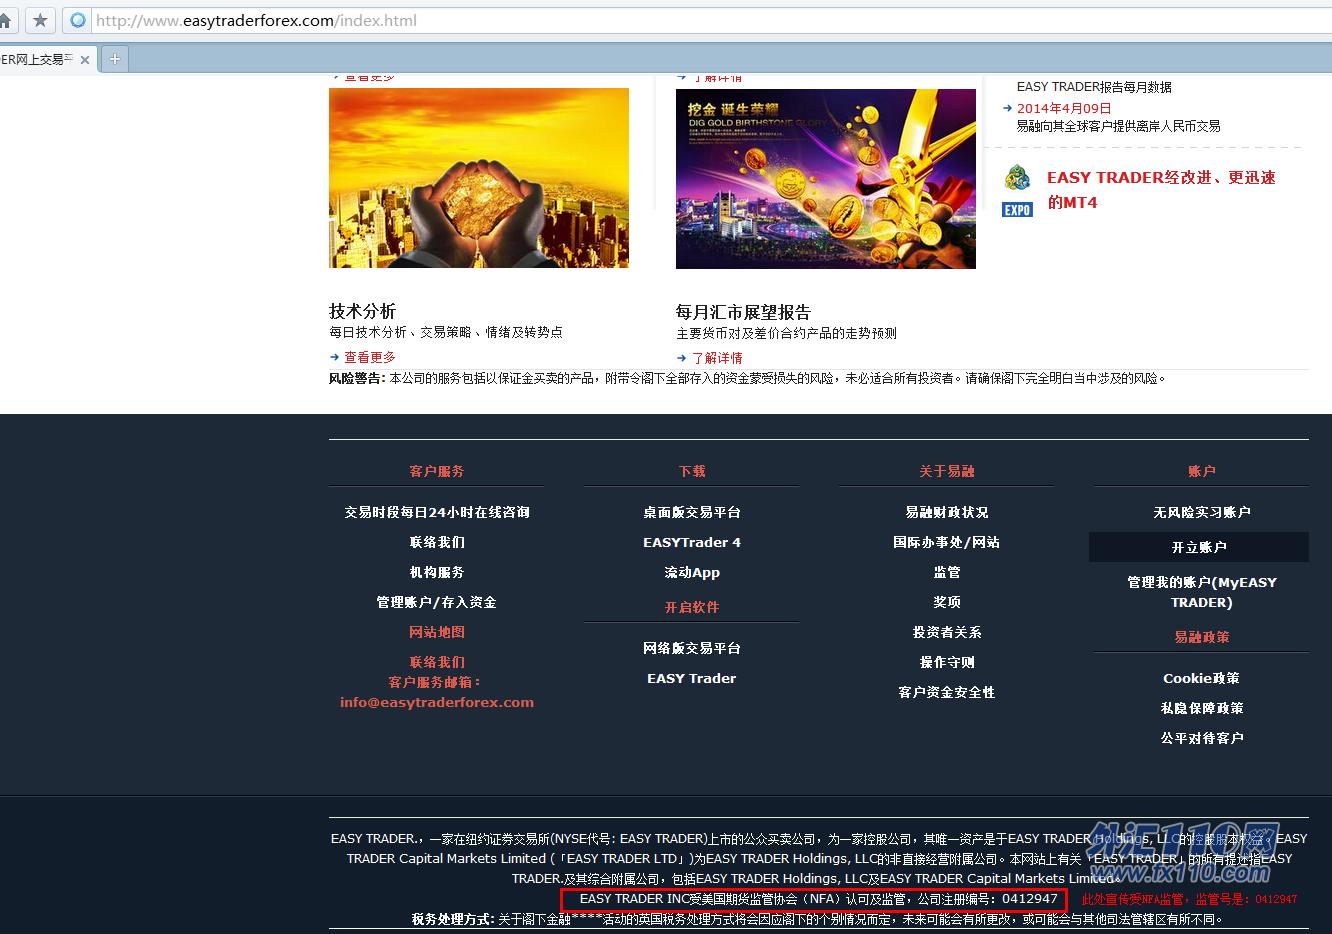This screenshot has height=934, width=1332.
Task: Click the site favicon in the address bar
Action: [77, 20]
